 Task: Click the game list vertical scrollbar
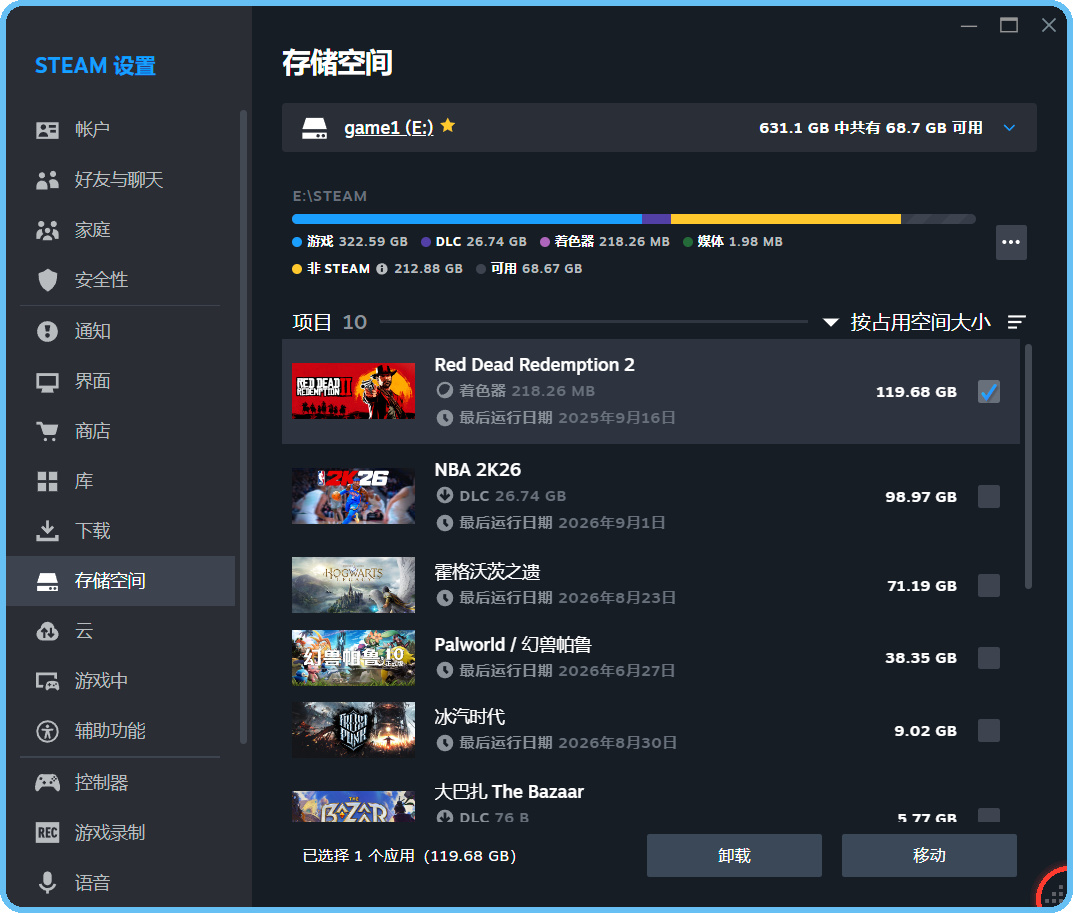[1028, 467]
